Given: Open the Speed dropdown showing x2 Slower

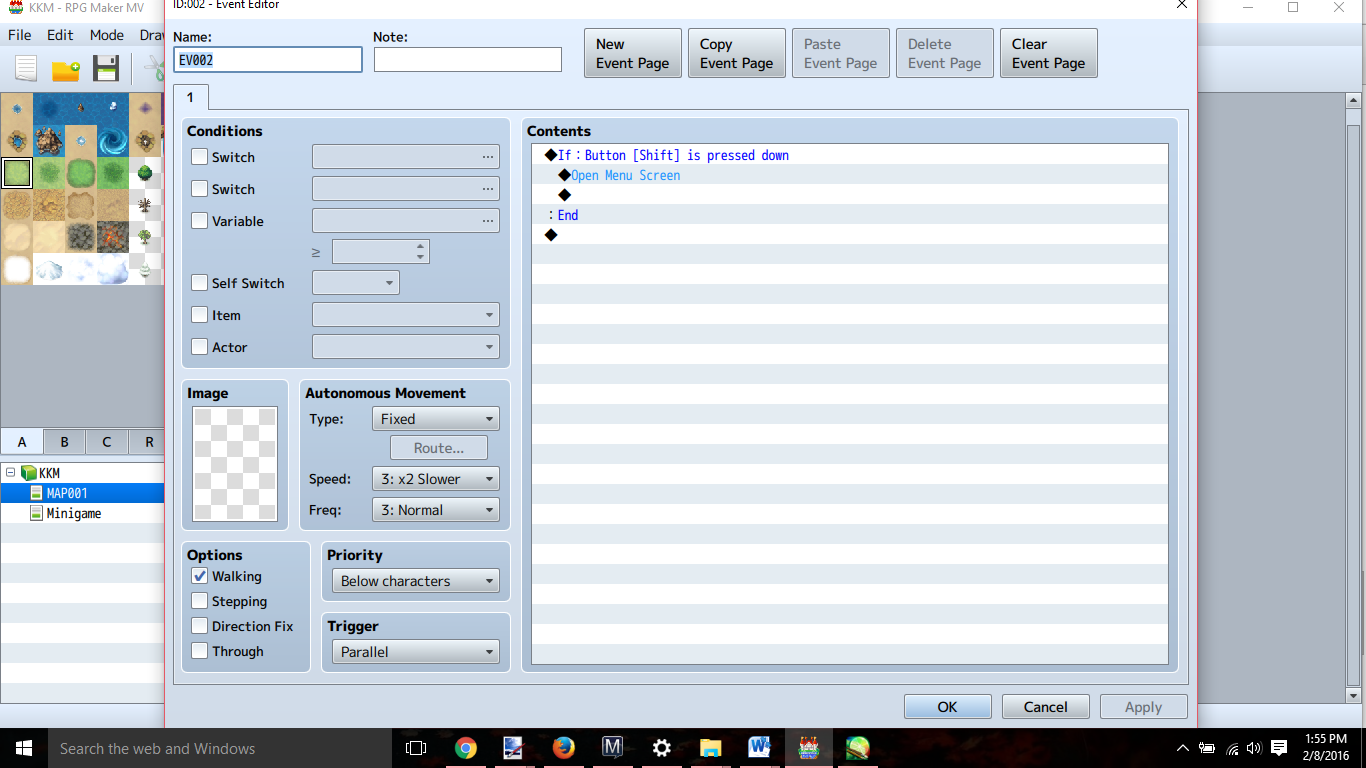Looking at the screenshot, I should (436, 479).
